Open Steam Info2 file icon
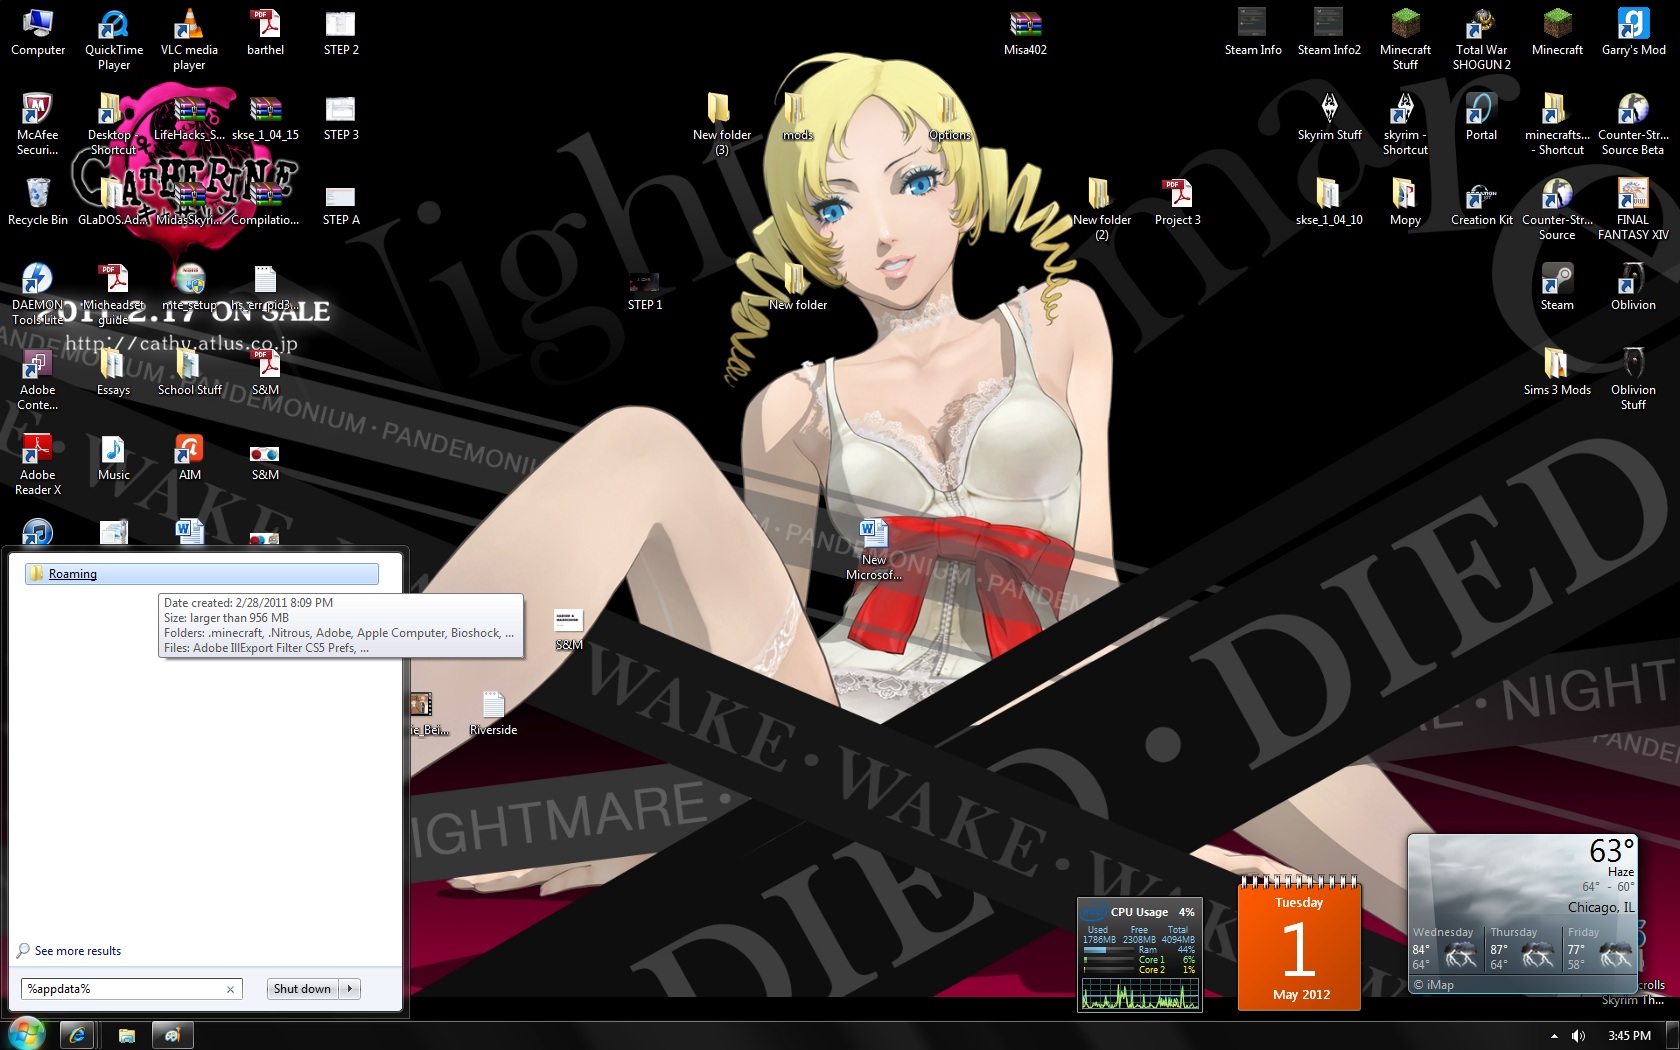1680x1050 pixels. click(x=1329, y=32)
